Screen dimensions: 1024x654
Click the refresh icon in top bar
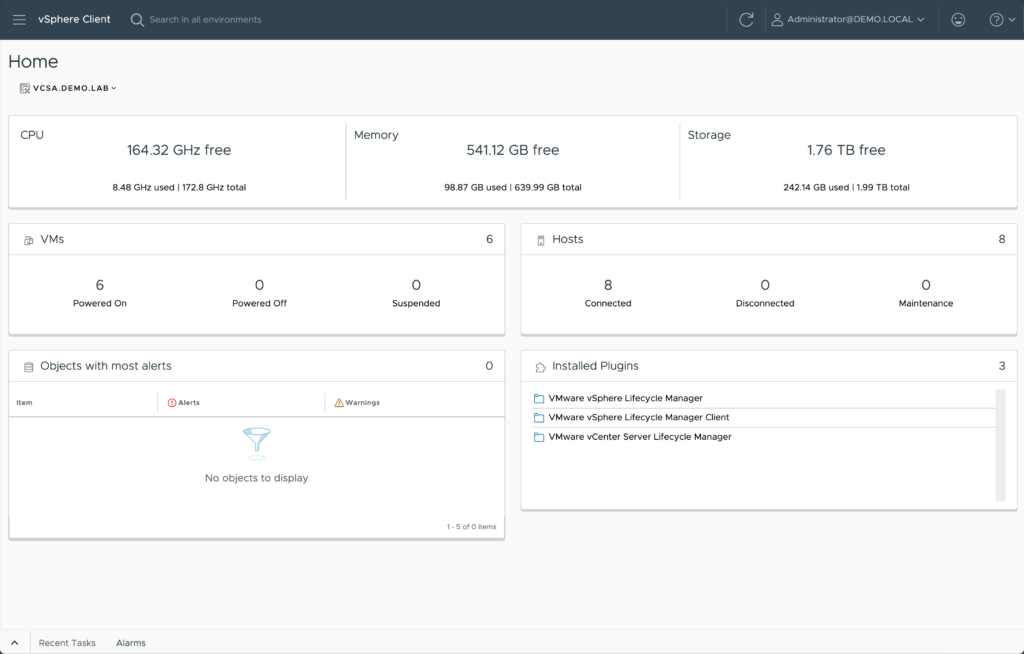[x=746, y=20]
